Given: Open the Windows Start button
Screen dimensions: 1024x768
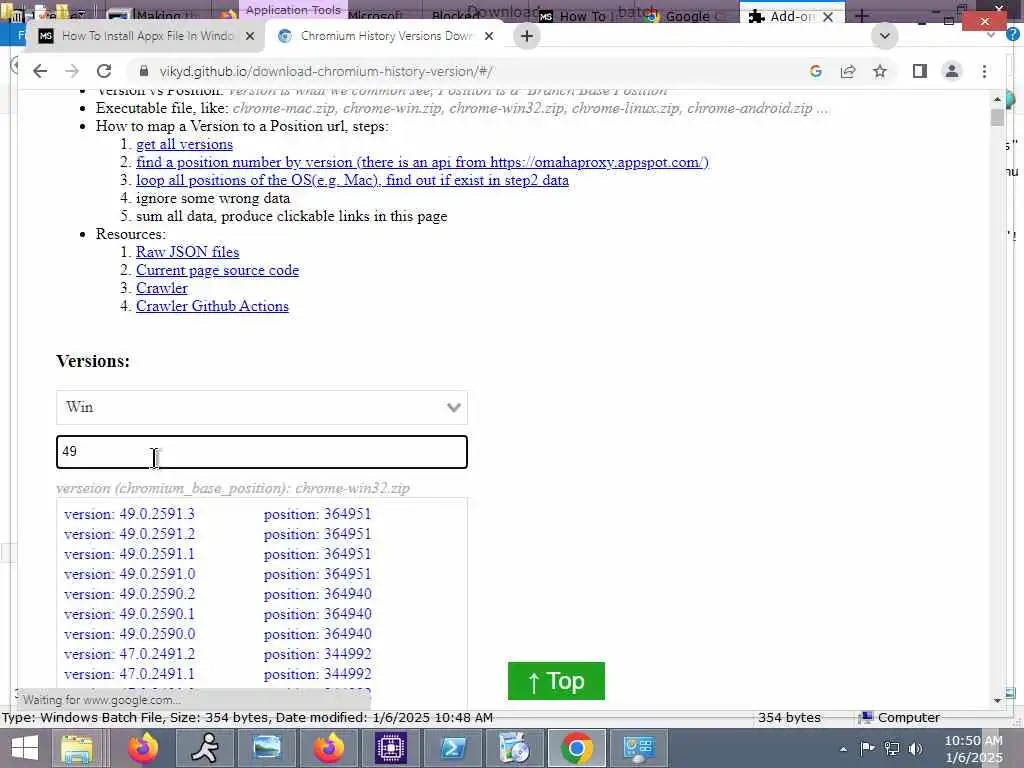Looking at the screenshot, I should click(24, 748).
